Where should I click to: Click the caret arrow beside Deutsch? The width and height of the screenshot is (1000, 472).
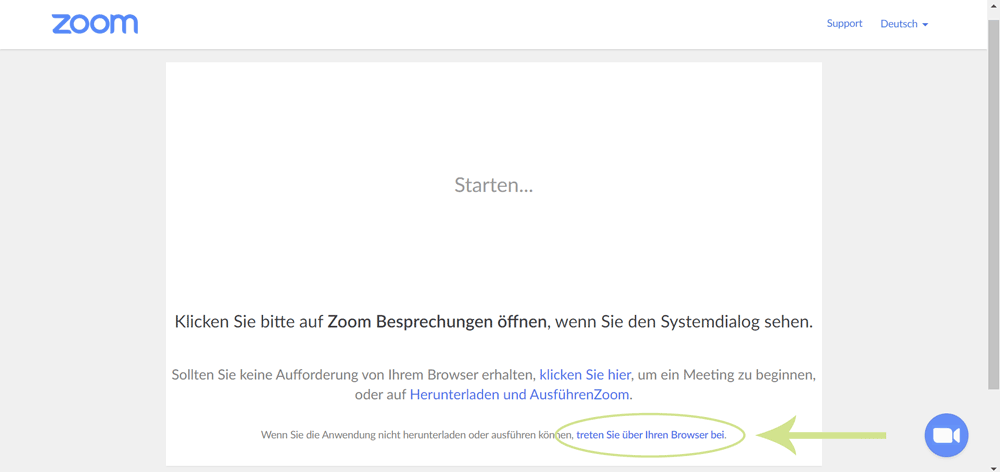[925, 25]
